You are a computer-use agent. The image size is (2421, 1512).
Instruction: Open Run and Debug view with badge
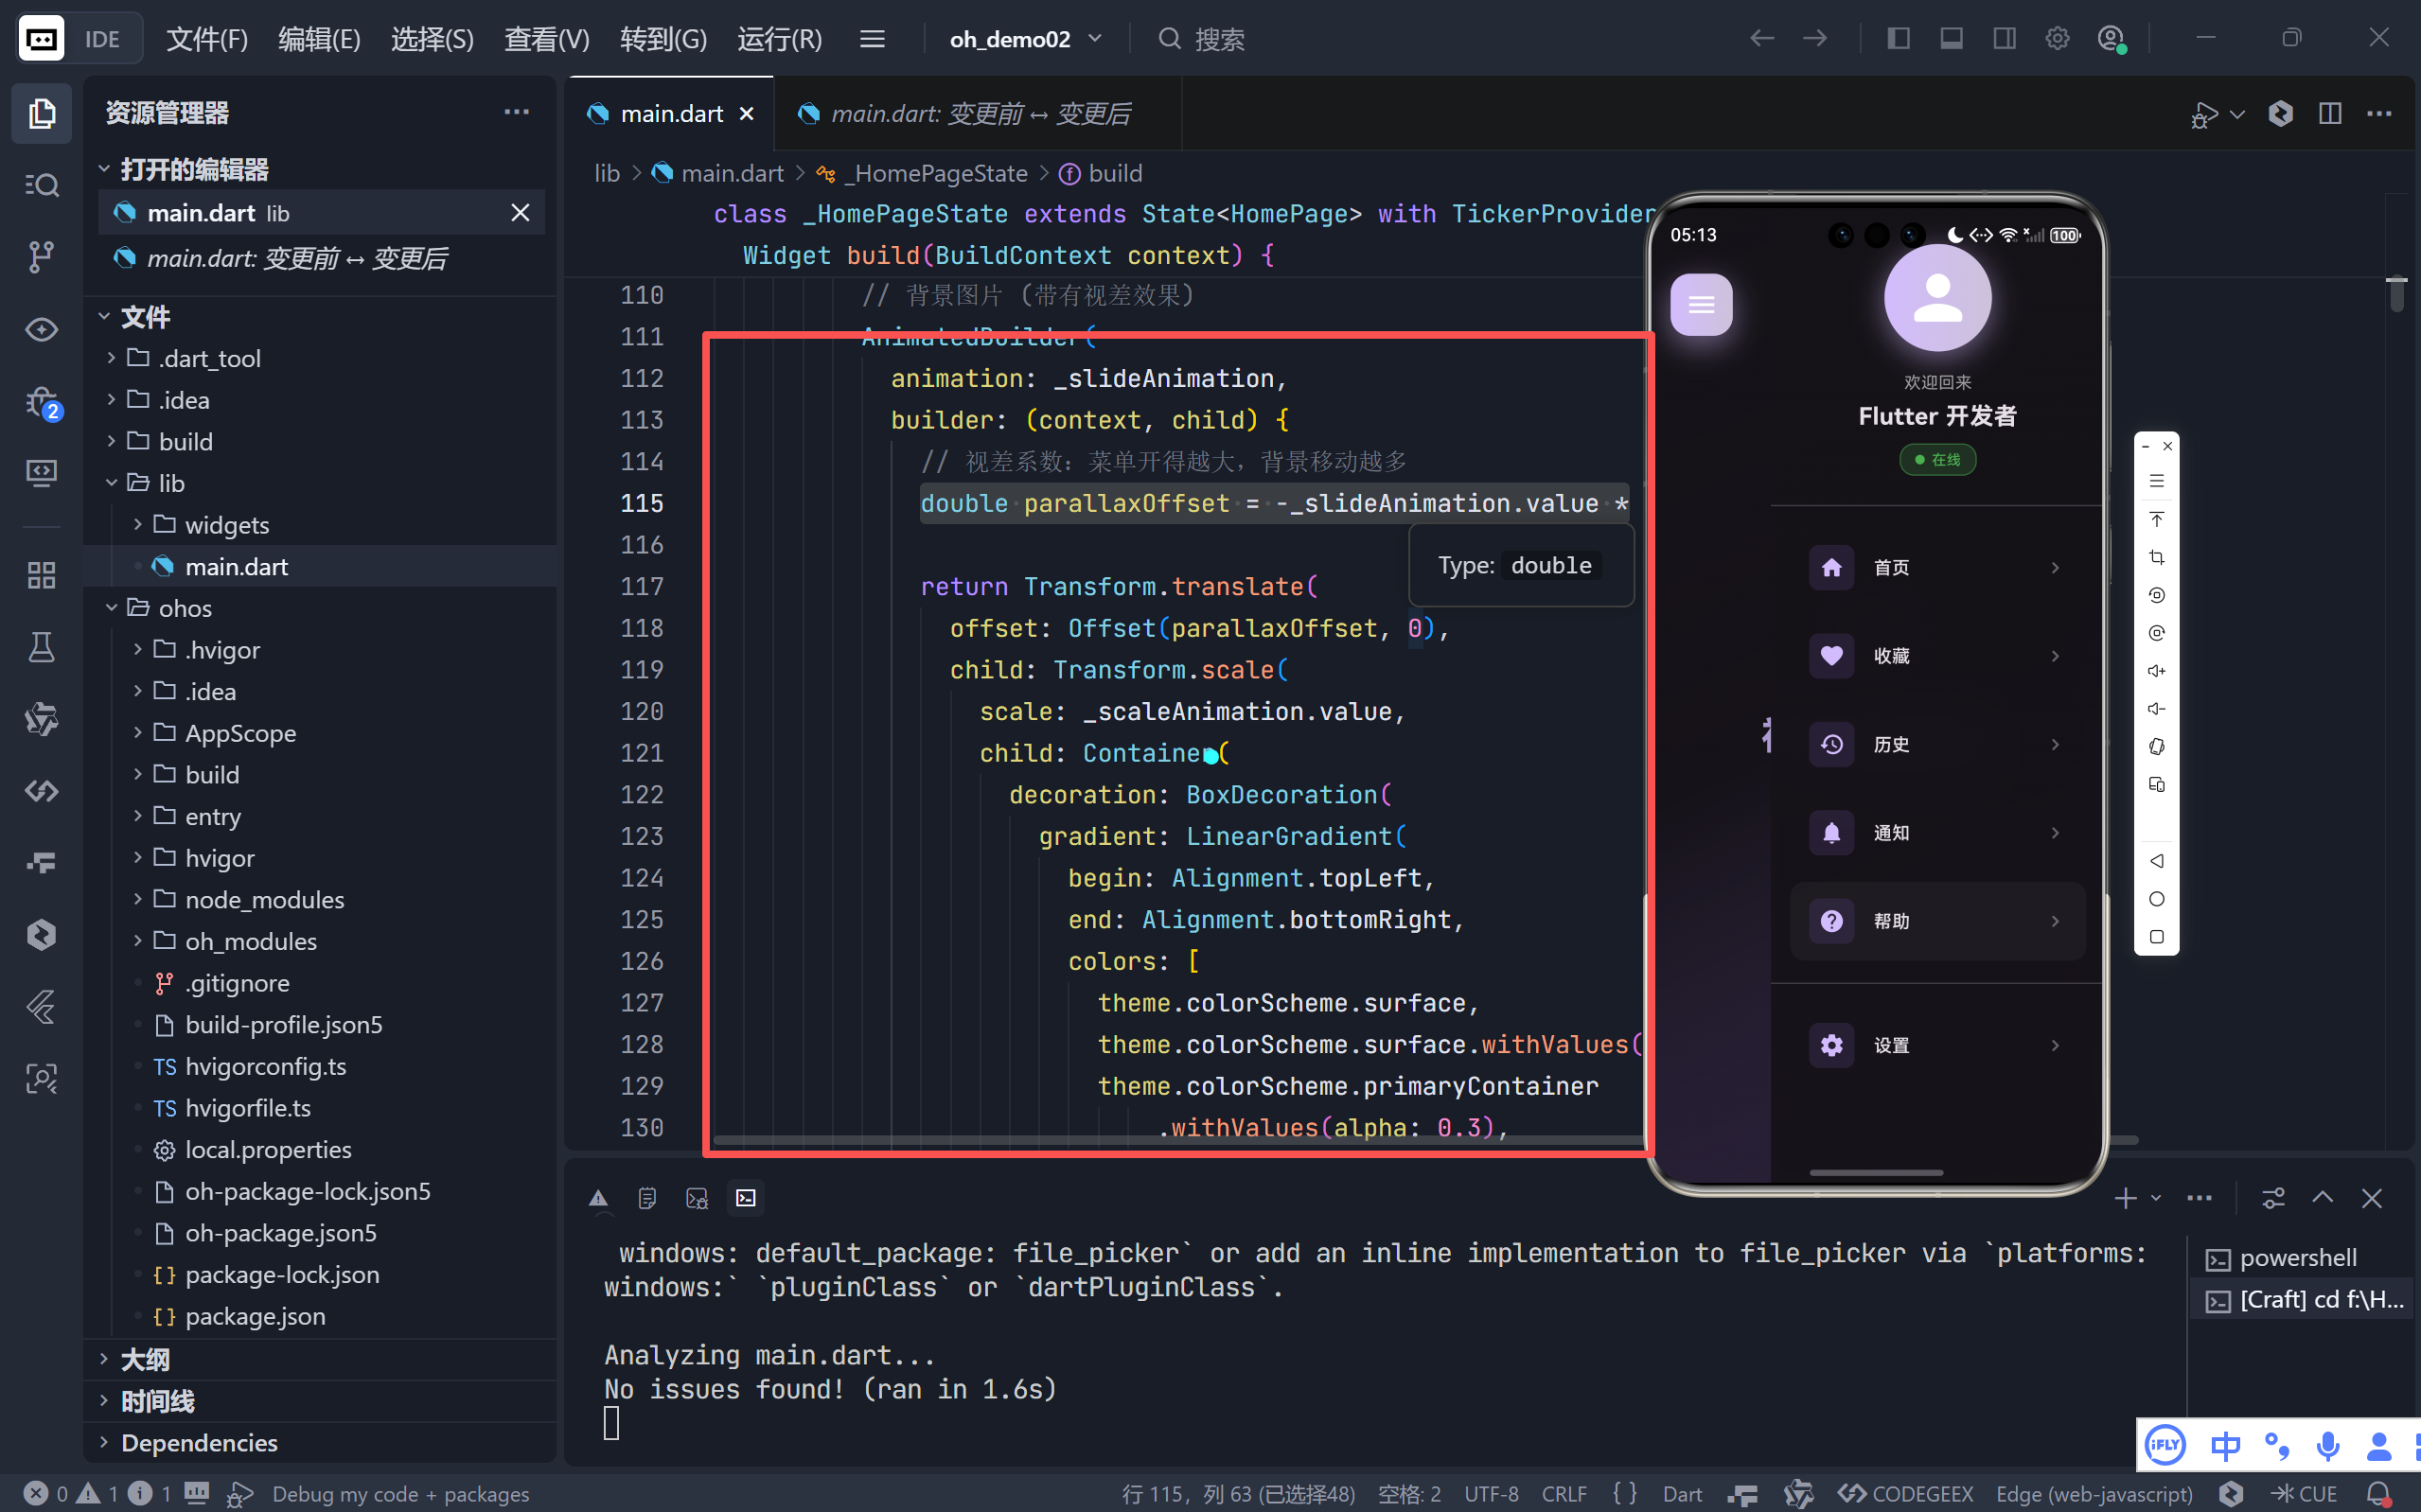point(41,403)
